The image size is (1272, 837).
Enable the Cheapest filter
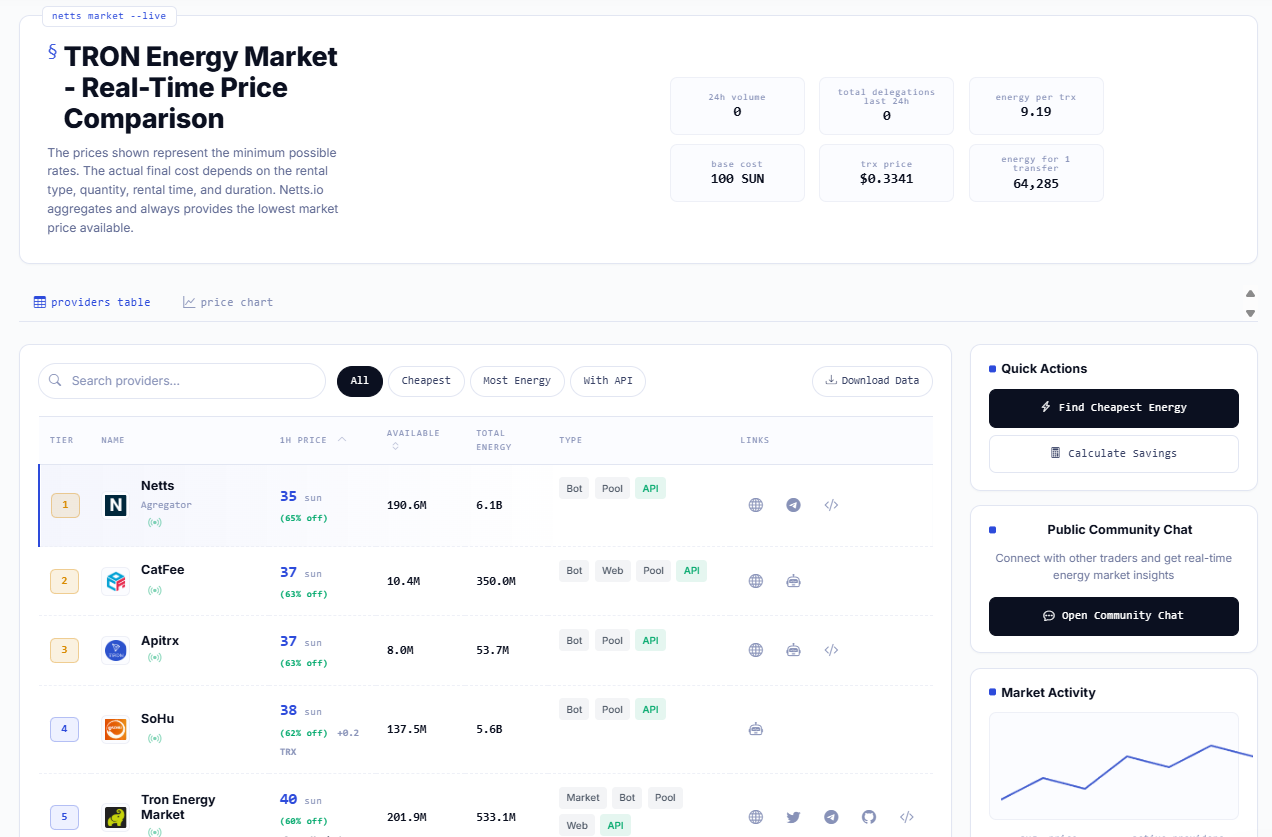(426, 381)
